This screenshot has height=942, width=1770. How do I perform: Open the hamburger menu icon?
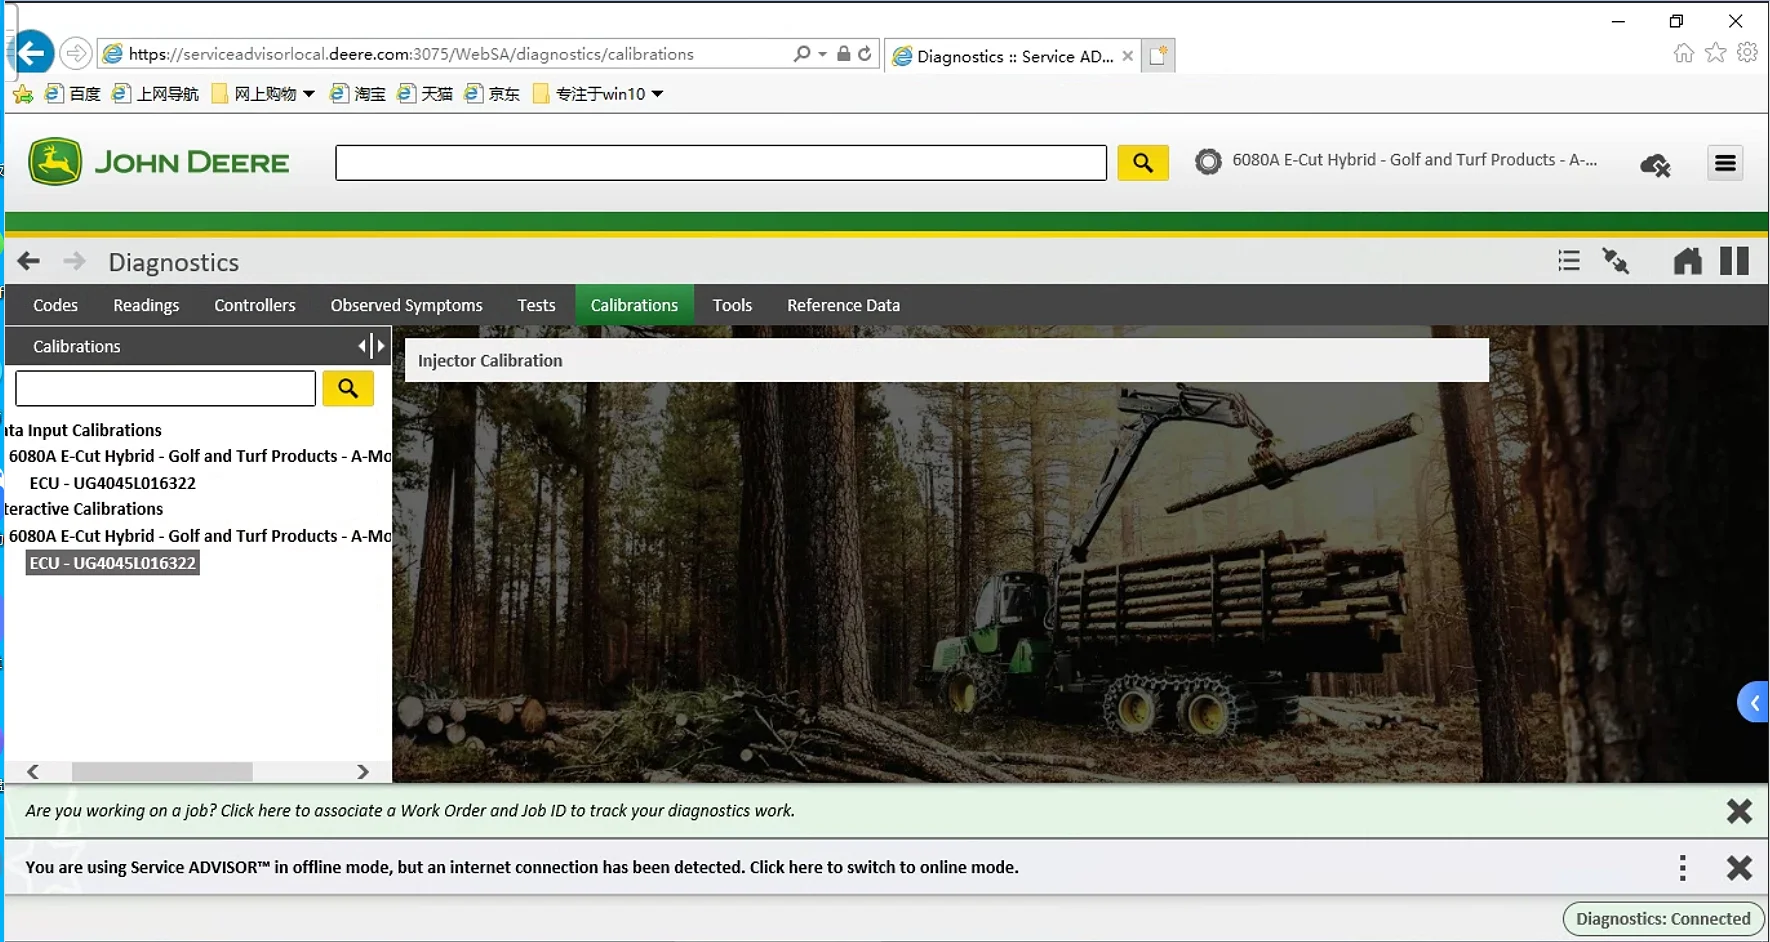(1725, 163)
